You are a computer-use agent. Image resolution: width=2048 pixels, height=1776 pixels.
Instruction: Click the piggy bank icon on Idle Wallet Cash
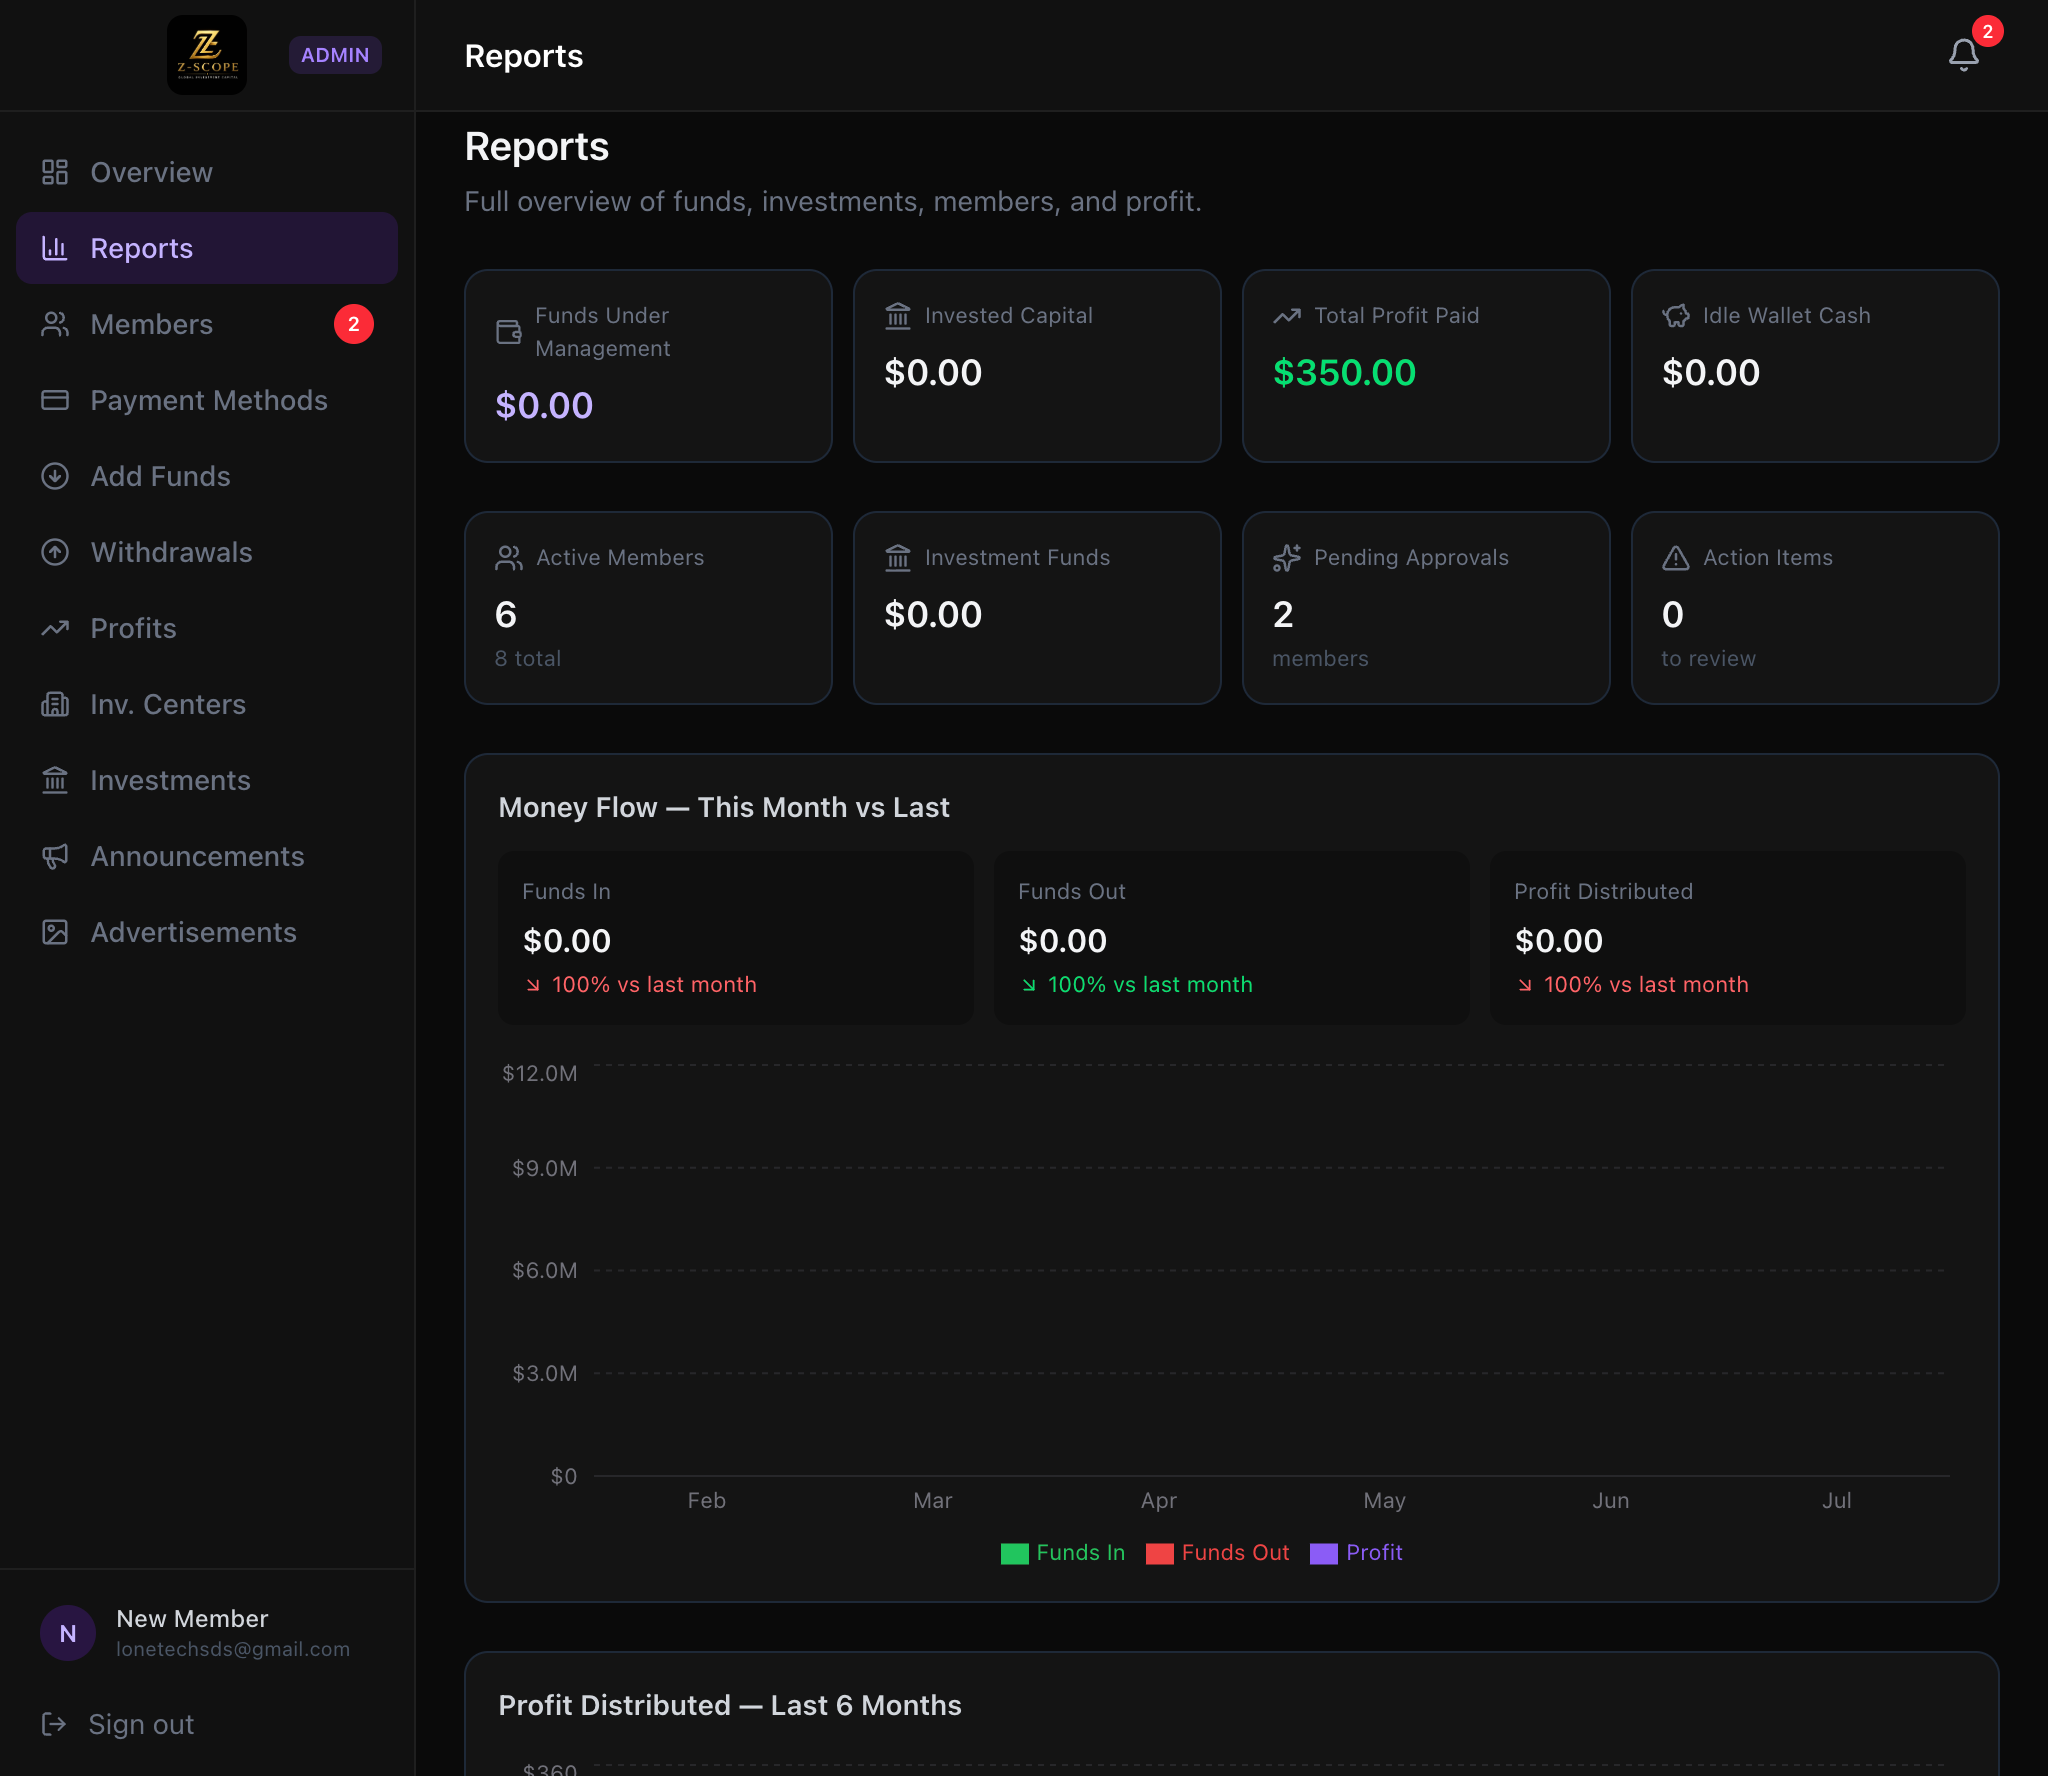(x=1676, y=316)
